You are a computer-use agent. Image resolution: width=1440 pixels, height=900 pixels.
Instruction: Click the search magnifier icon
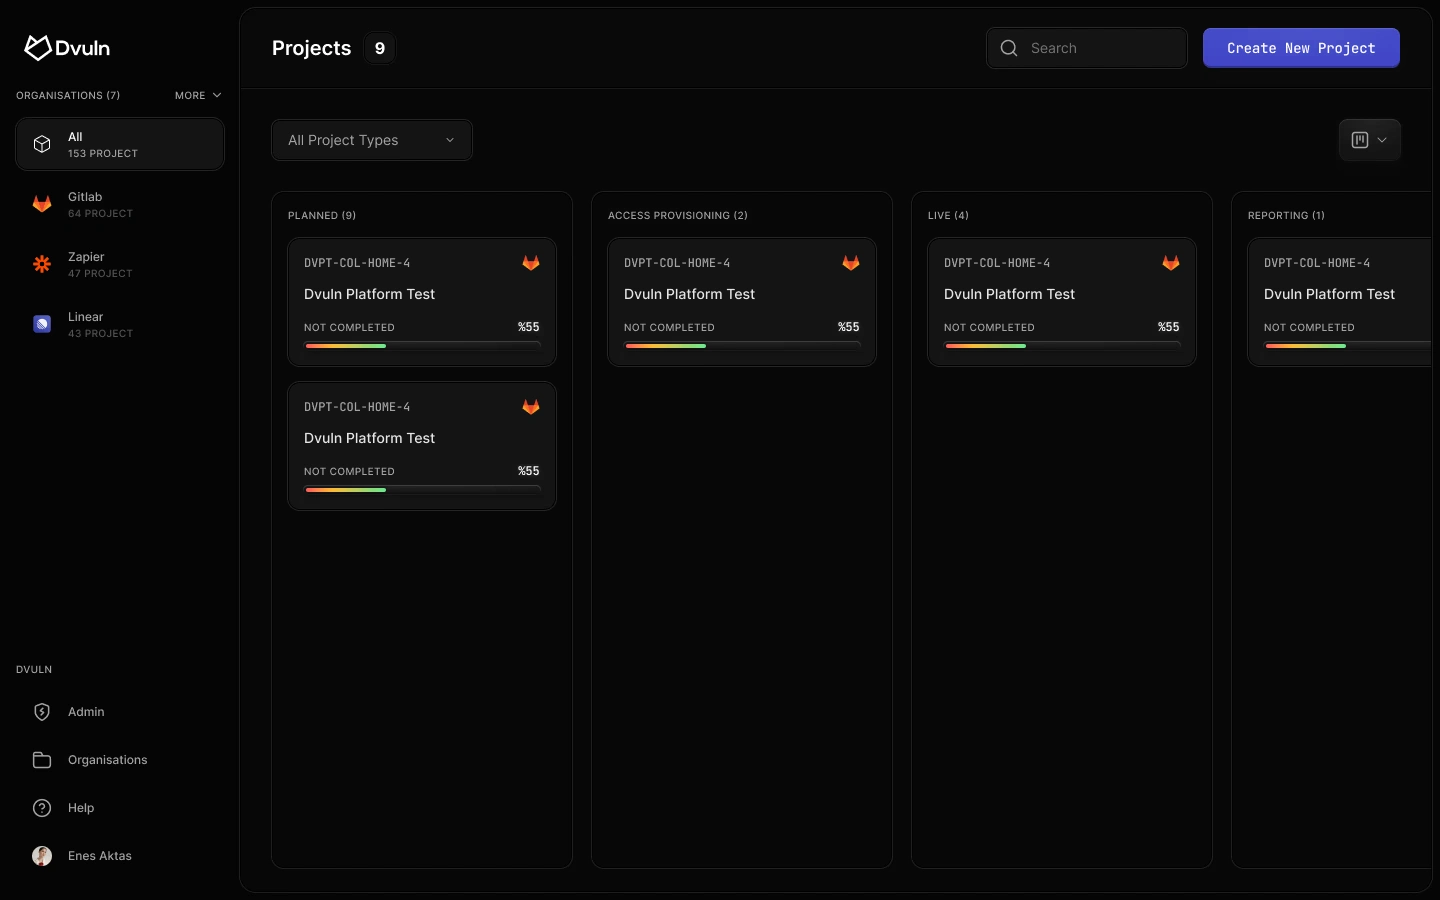(1009, 48)
